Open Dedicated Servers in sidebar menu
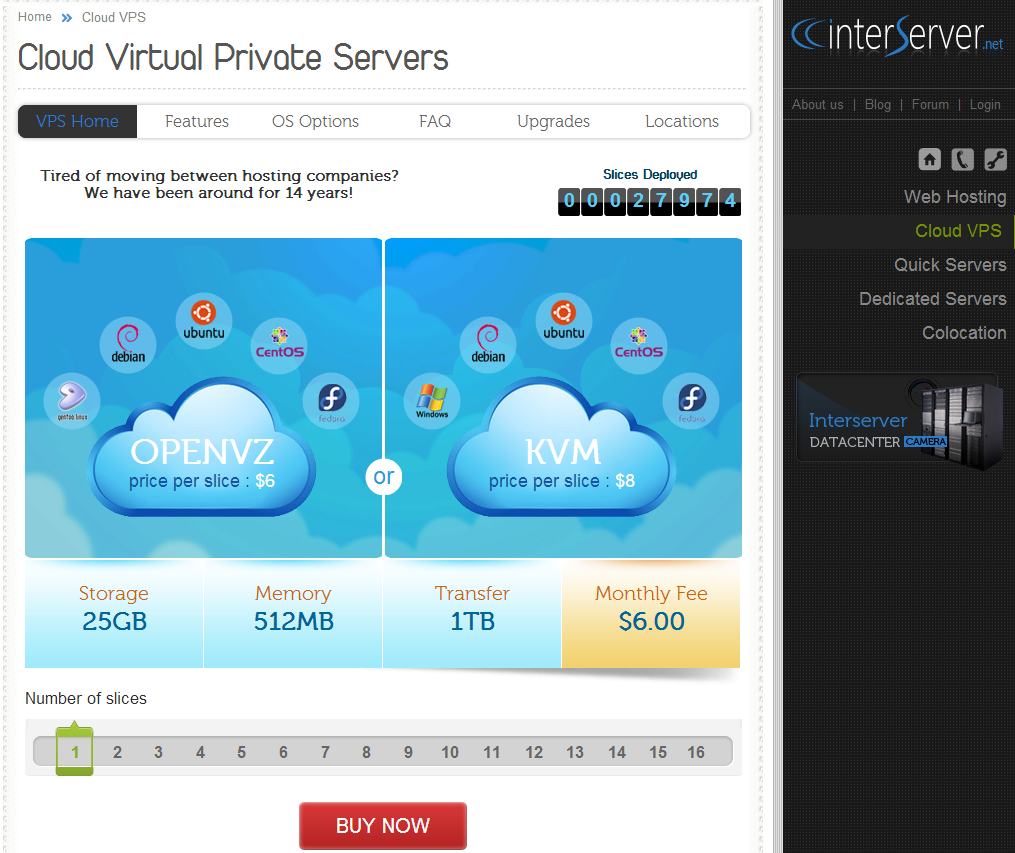This screenshot has width=1015, height=853. coord(932,299)
